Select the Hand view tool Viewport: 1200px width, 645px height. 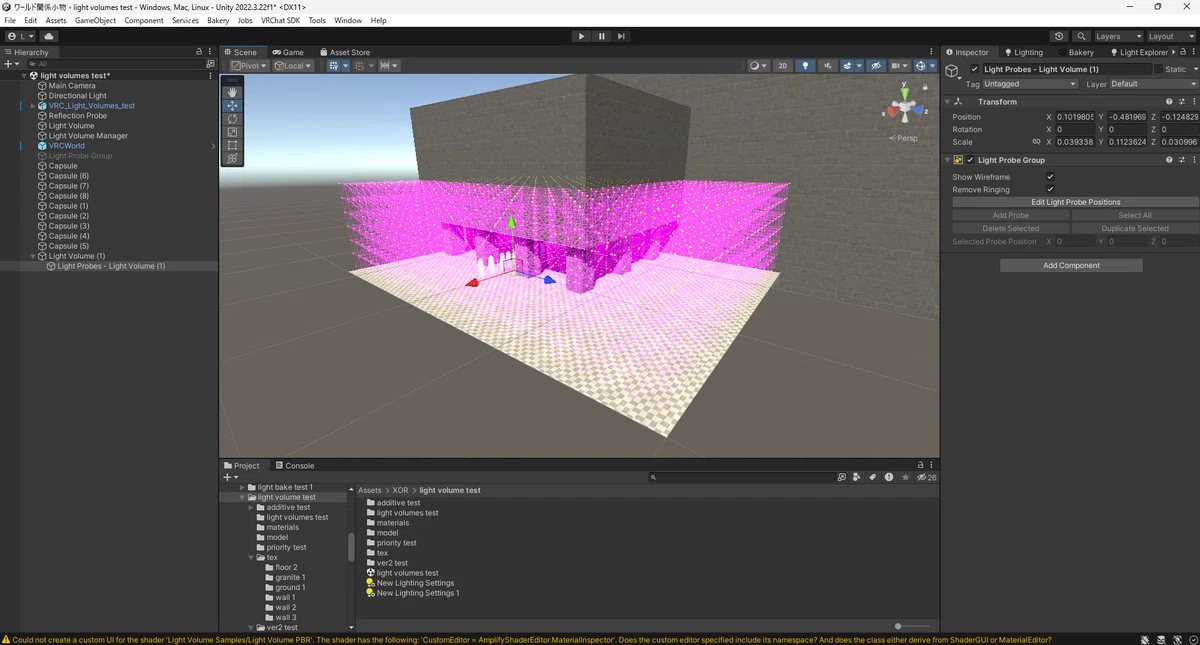coord(232,92)
